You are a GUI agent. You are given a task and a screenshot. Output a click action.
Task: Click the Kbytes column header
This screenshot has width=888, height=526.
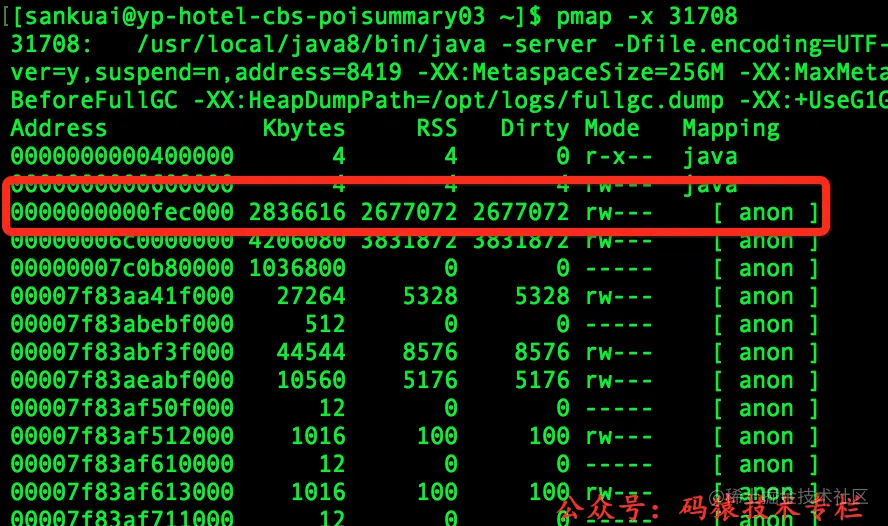point(304,129)
